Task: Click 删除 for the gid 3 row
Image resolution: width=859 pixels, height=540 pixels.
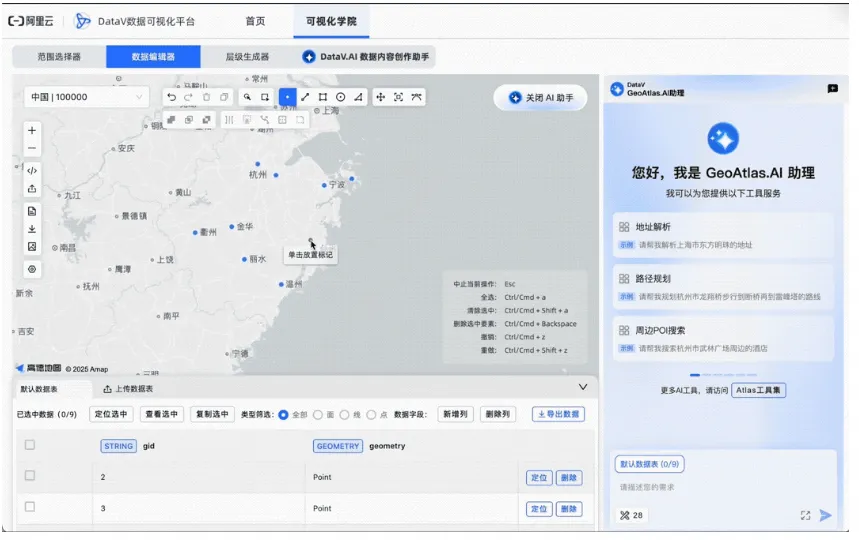Action: click(x=569, y=509)
